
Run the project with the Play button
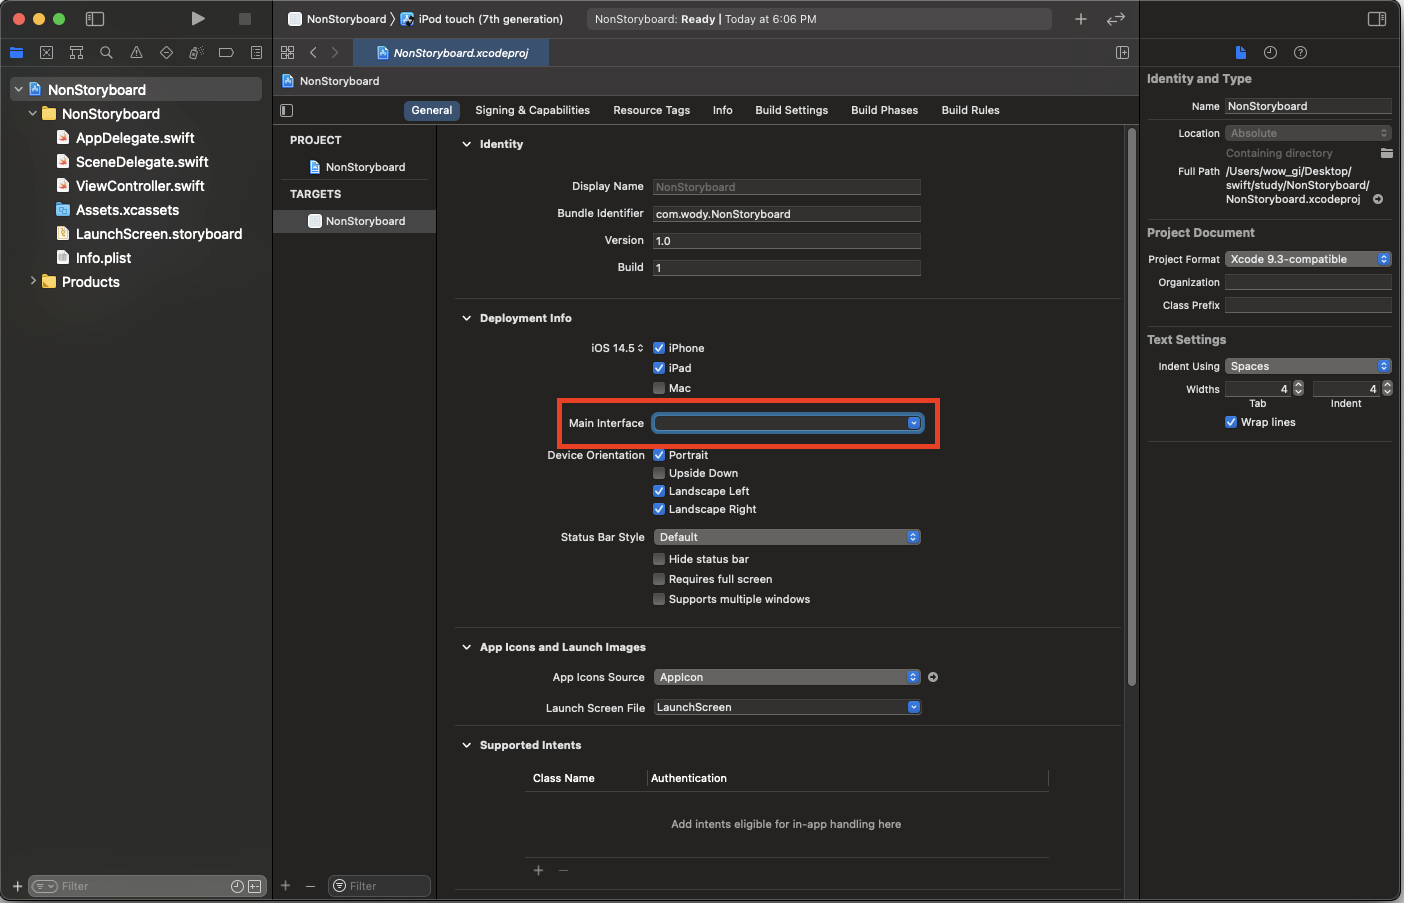[x=198, y=18]
